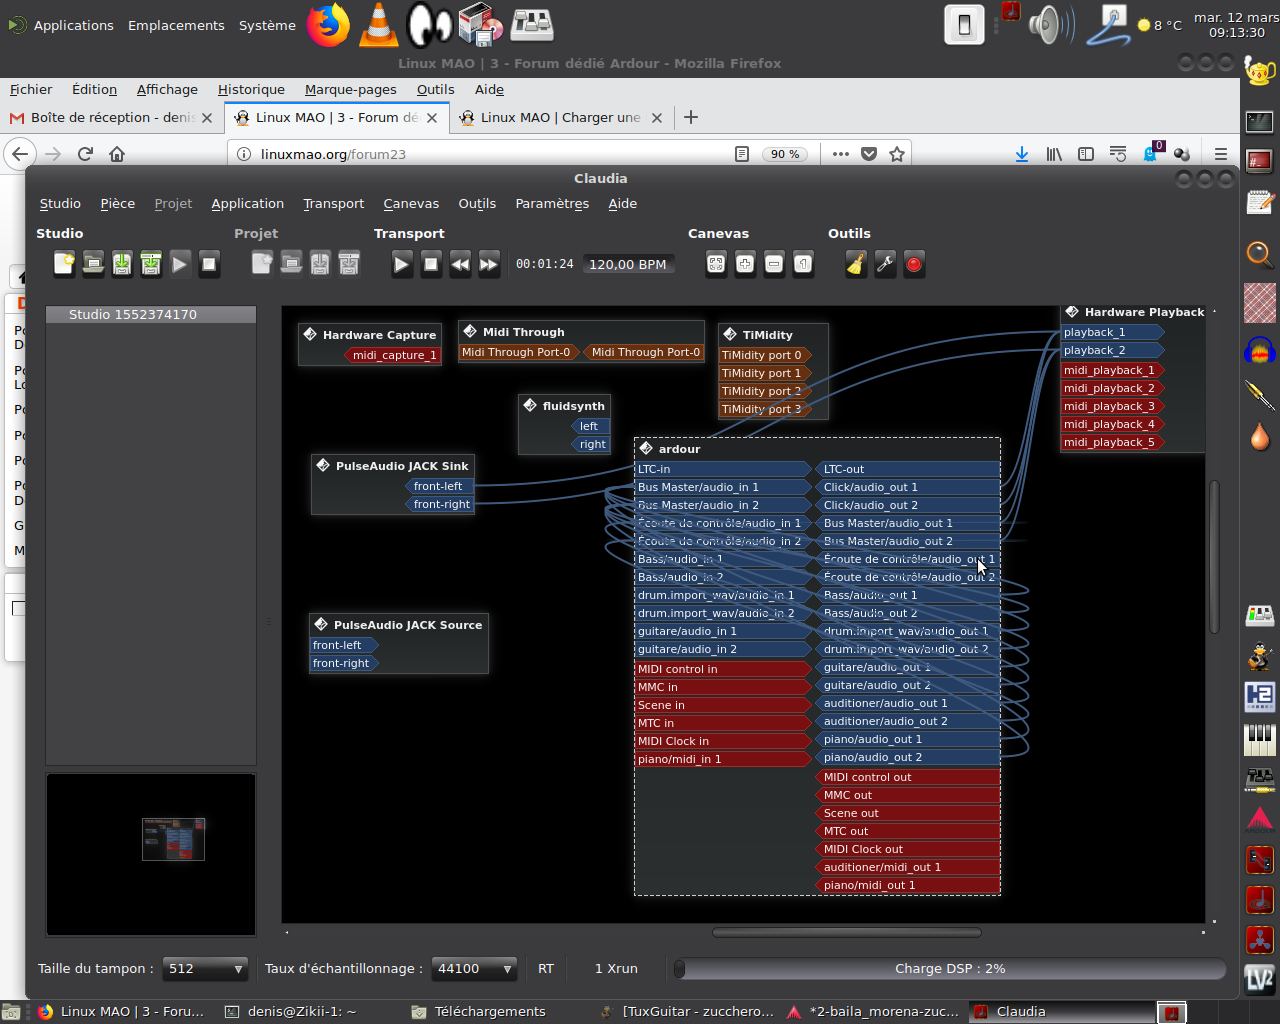Rewind the transport backwards
This screenshot has height=1024, width=1280.
tap(460, 264)
